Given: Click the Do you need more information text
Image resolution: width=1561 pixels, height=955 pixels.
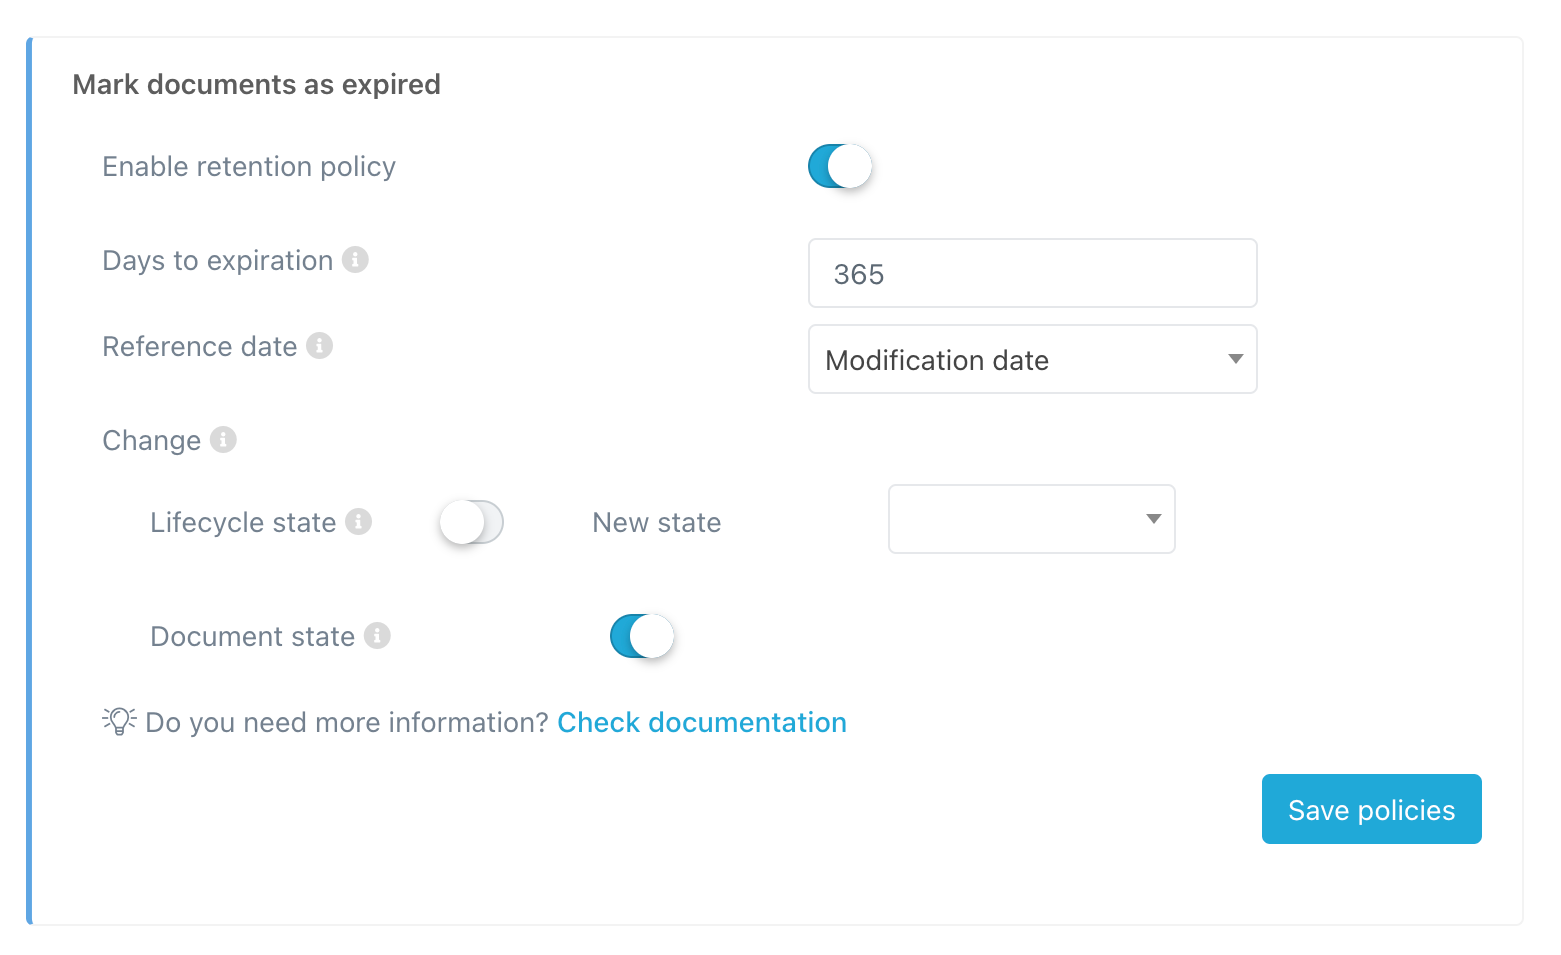Looking at the screenshot, I should coord(346,722).
